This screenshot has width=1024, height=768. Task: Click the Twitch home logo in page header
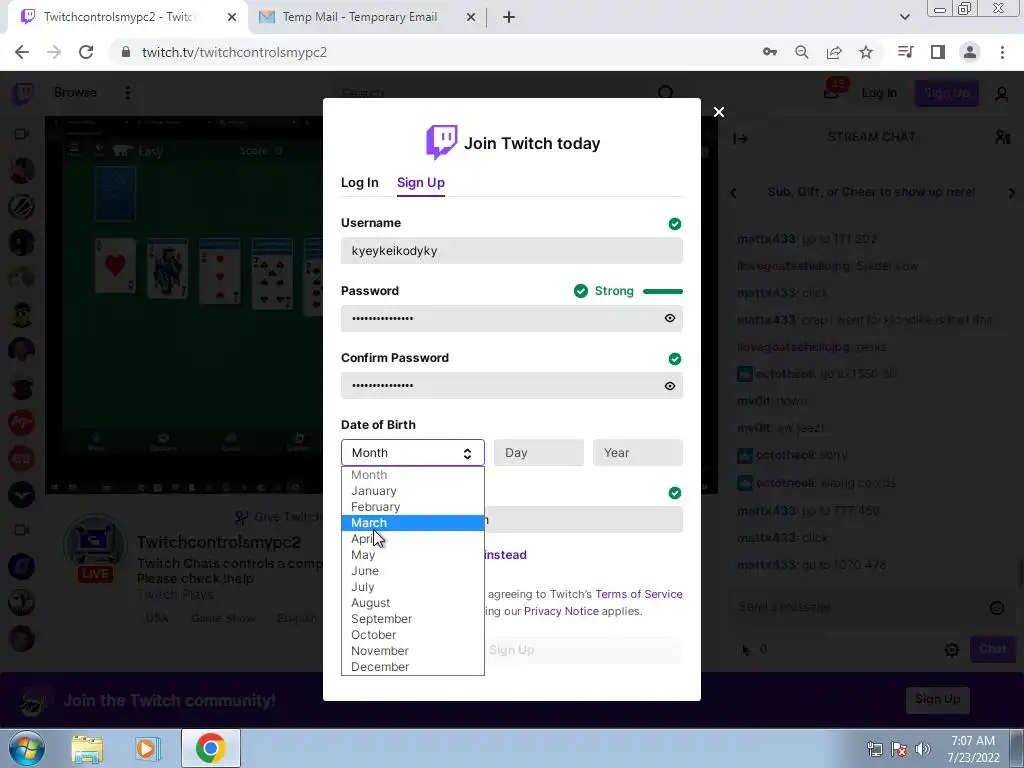coord(24,93)
